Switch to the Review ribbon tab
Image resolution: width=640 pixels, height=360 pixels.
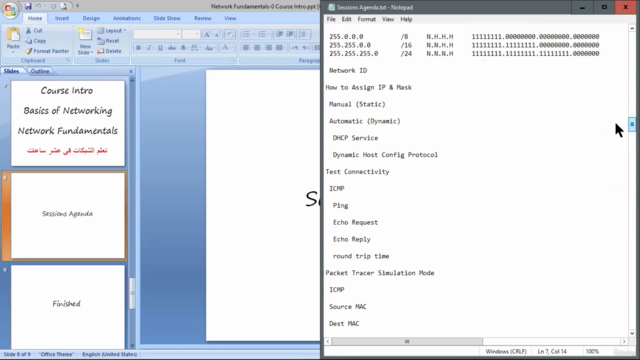click(x=203, y=18)
